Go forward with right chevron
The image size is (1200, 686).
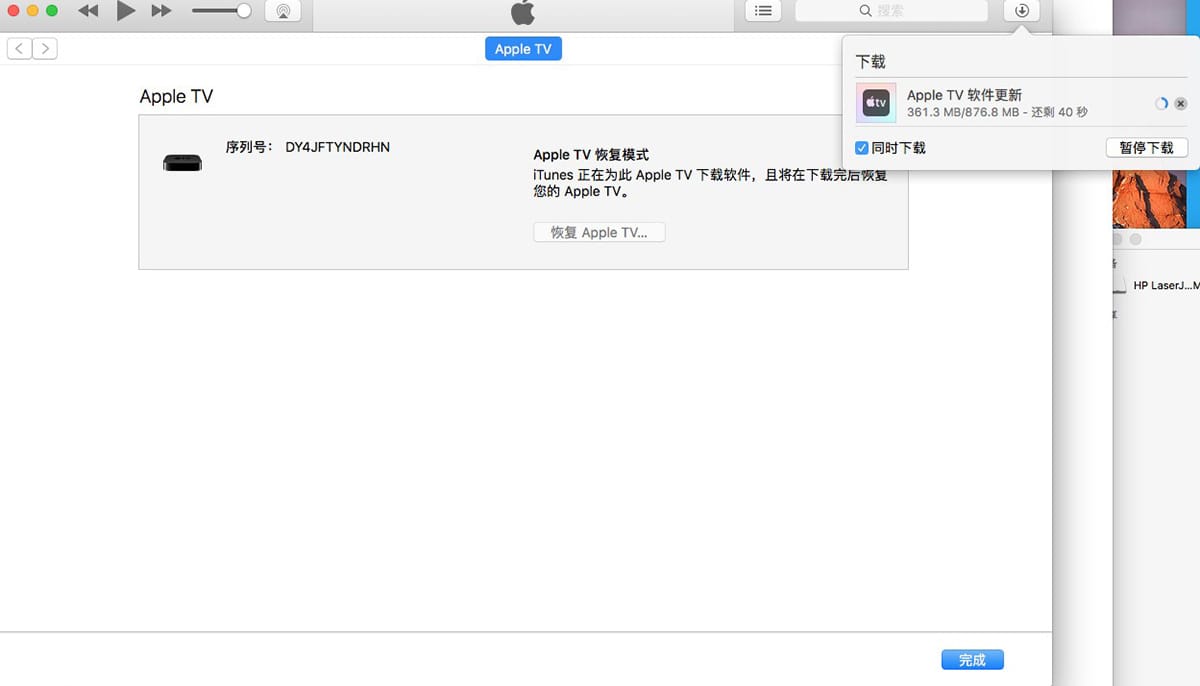point(44,48)
